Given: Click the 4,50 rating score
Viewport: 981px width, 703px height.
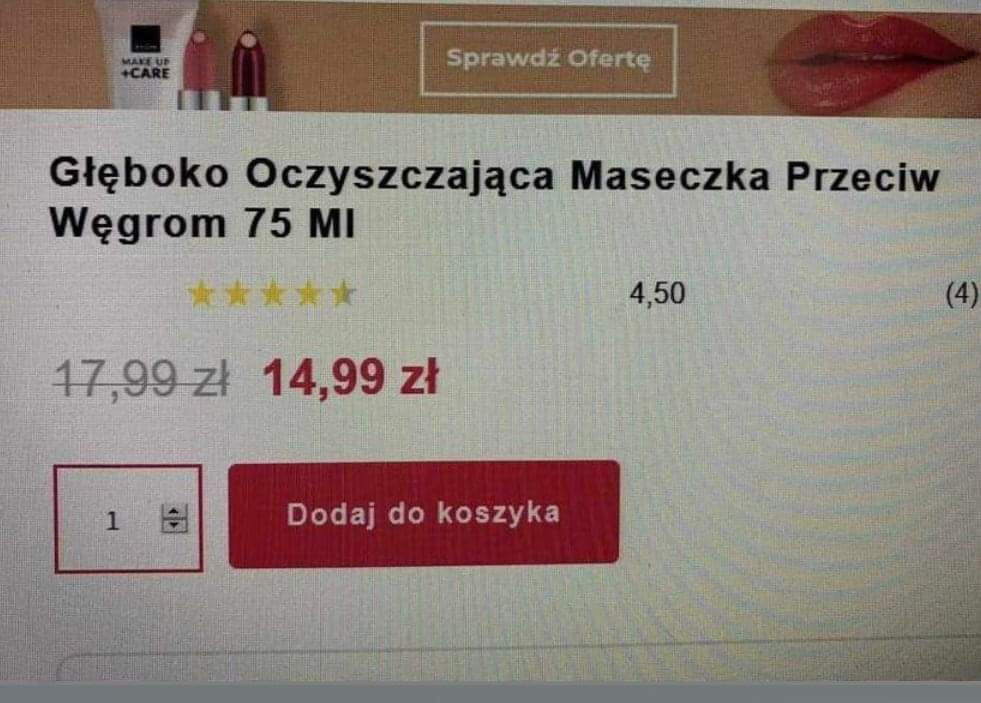Looking at the screenshot, I should click(x=657, y=294).
